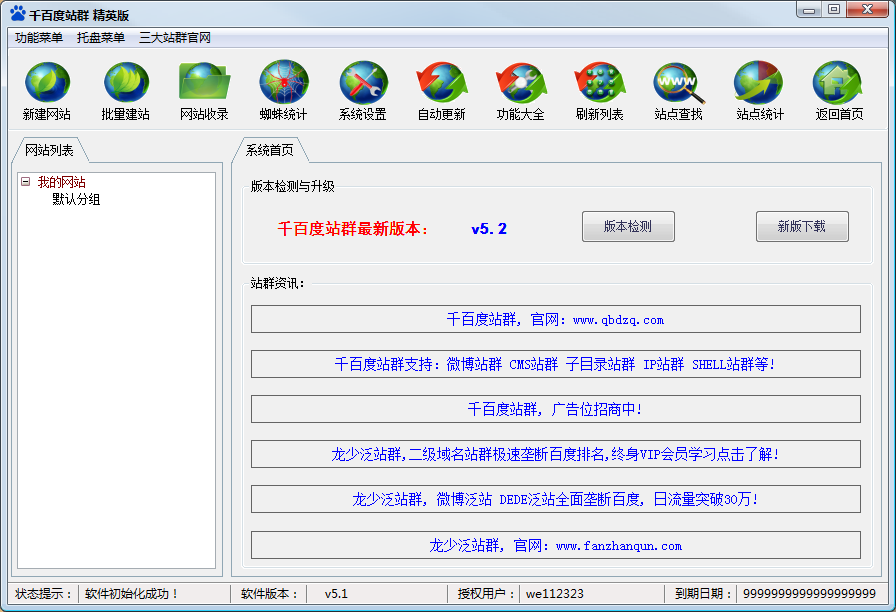This screenshot has width=896, height=612.
Task: Open 批量建站 batch site creation icon
Action: pos(126,82)
